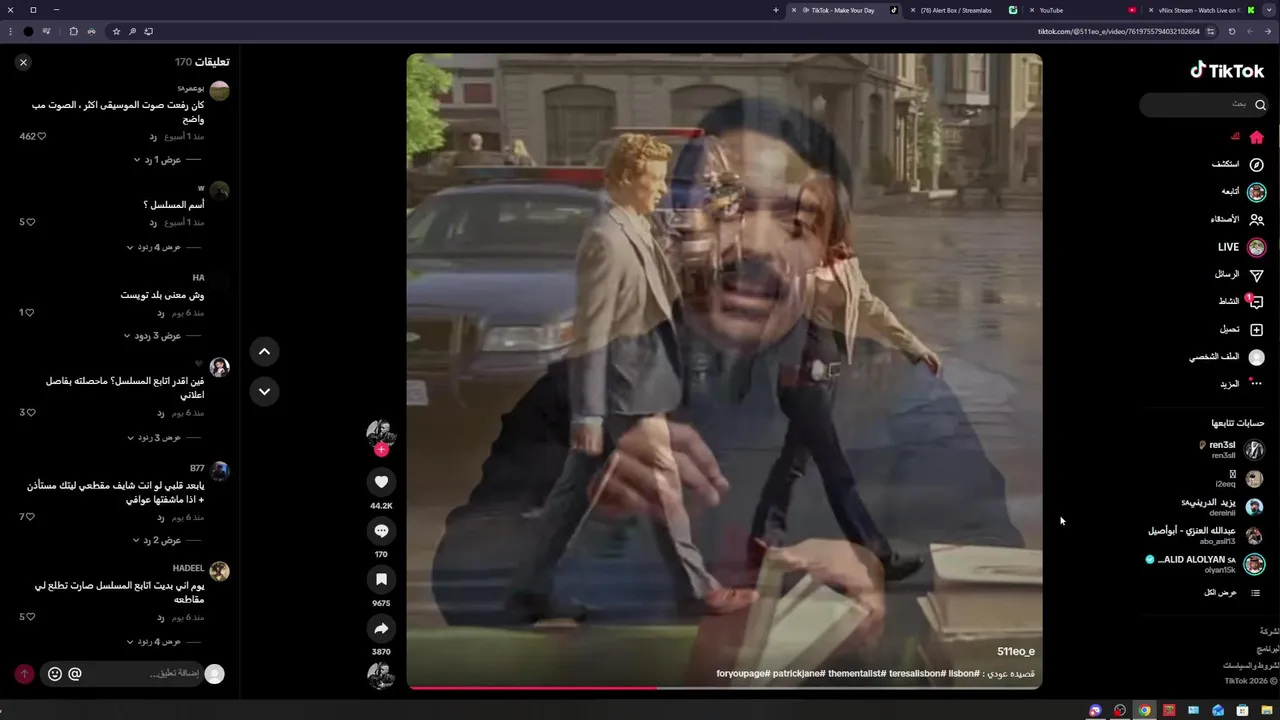Click the Chrome icon in the taskbar
This screenshot has width=1280, height=720.
(x=1144, y=711)
